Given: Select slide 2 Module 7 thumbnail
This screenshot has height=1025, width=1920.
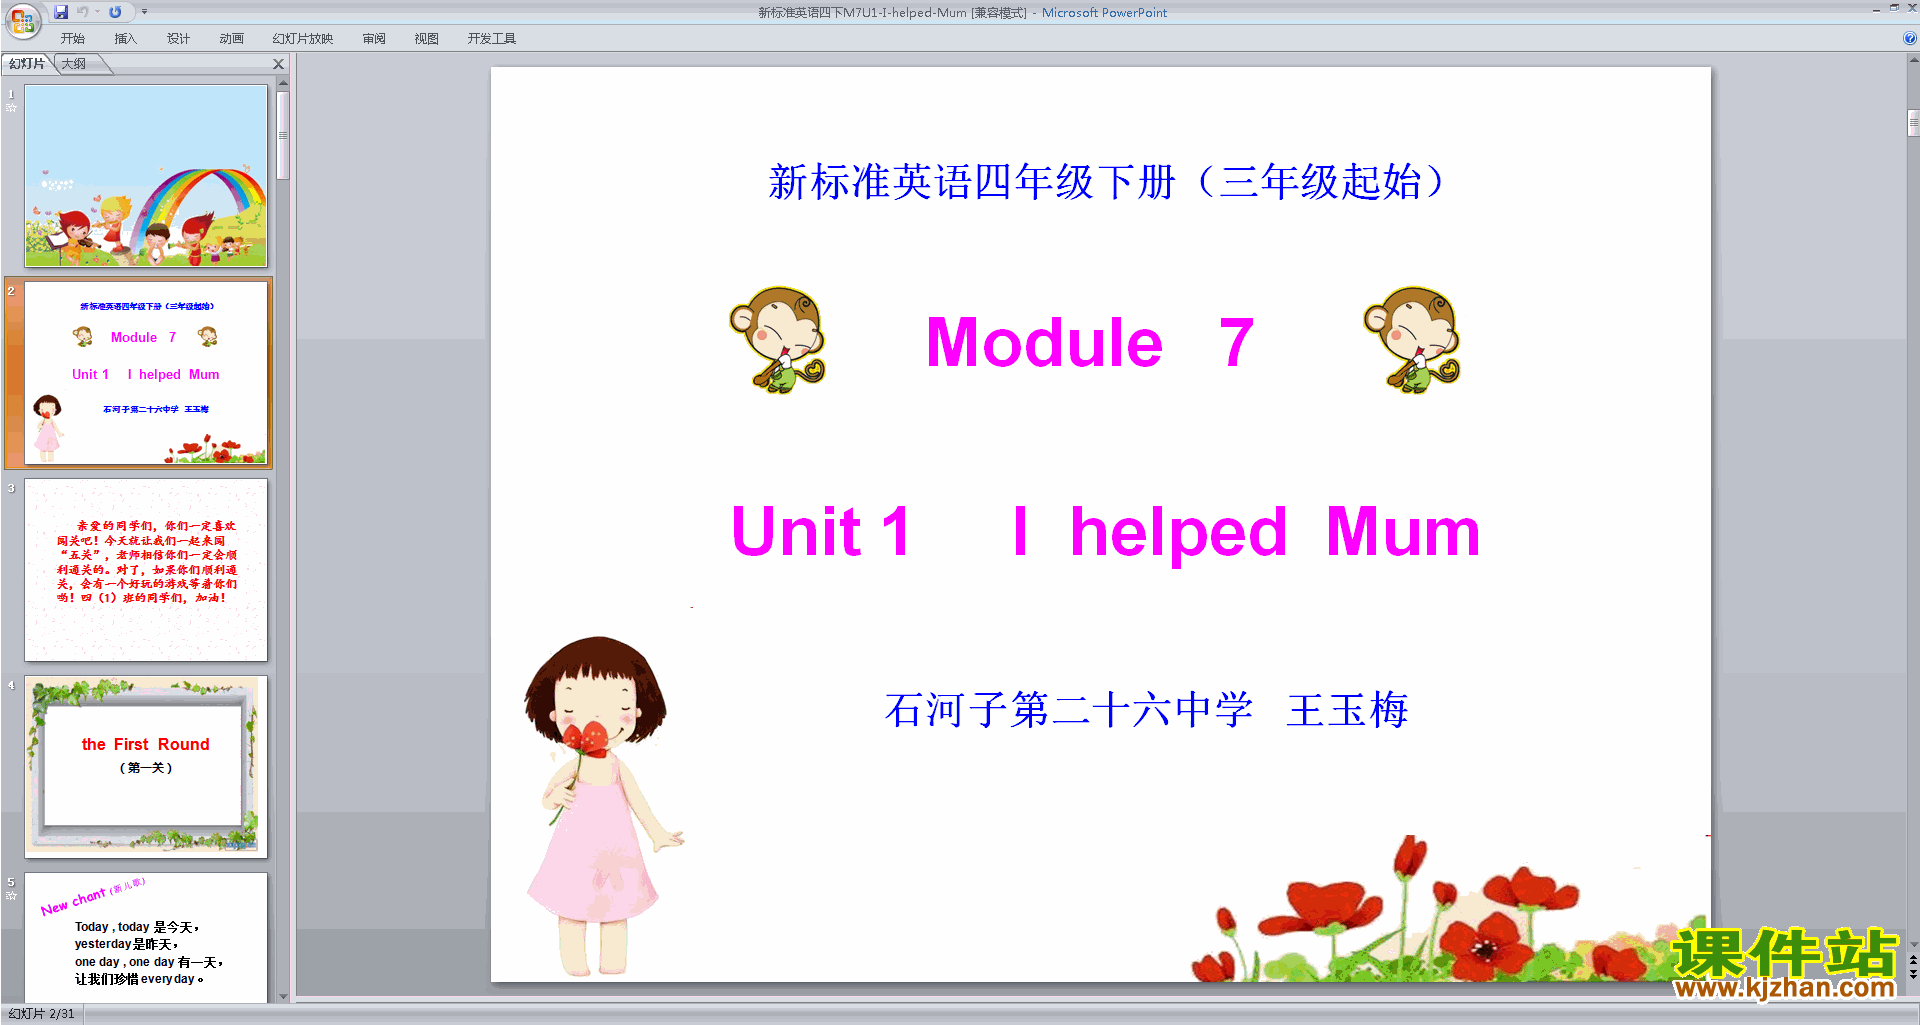Looking at the screenshot, I should pos(146,373).
